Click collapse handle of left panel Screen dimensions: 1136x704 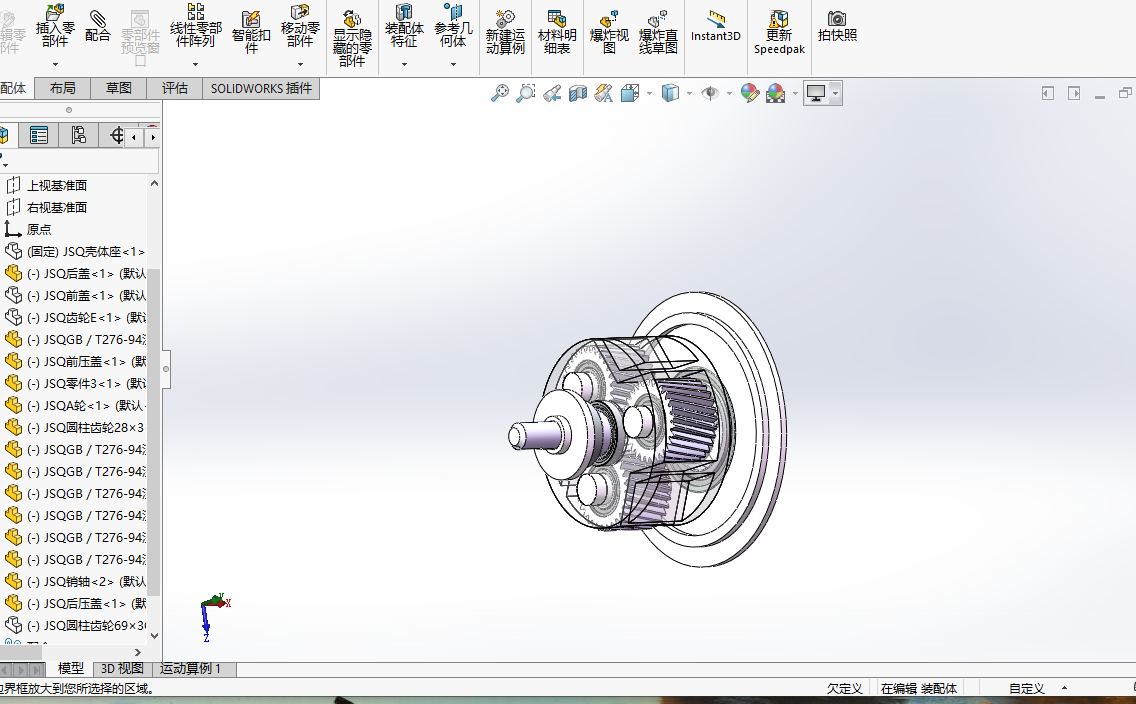(166, 369)
